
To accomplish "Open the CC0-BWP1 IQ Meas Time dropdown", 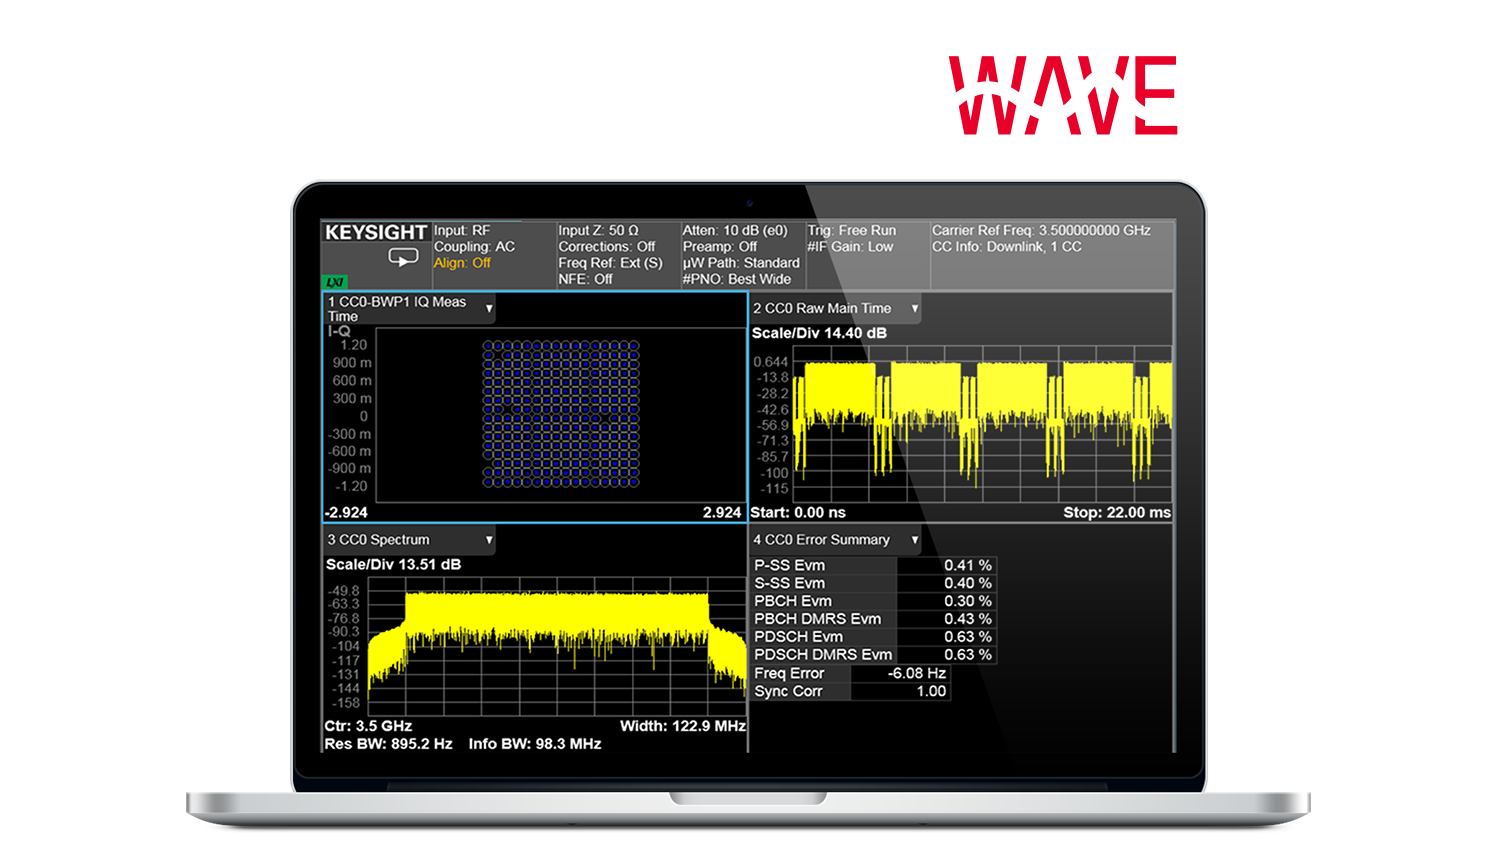I will 489,308.
